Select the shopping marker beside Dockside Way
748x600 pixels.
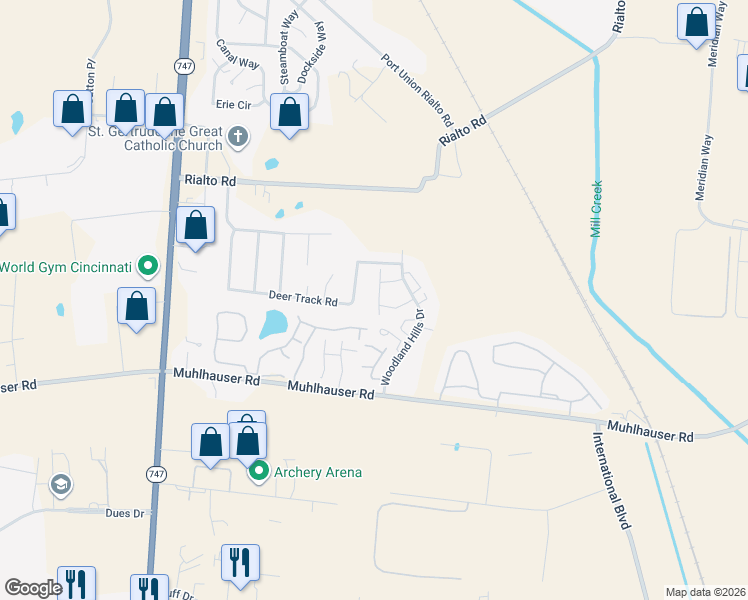pyautogui.click(x=289, y=116)
